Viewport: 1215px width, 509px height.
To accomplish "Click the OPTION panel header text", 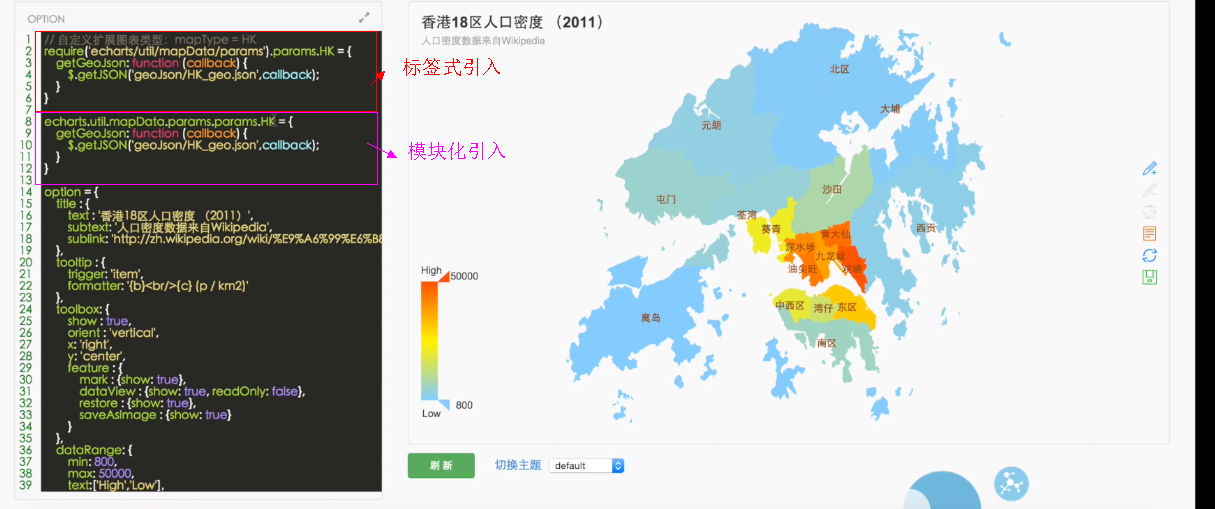I will 46,19.
